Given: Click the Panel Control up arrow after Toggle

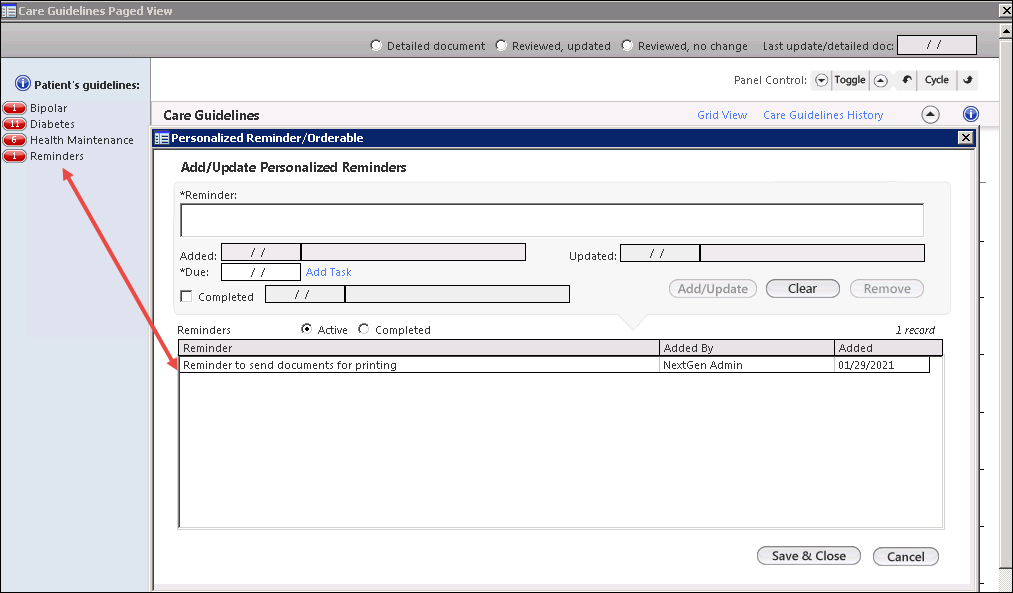Looking at the screenshot, I should 880,80.
